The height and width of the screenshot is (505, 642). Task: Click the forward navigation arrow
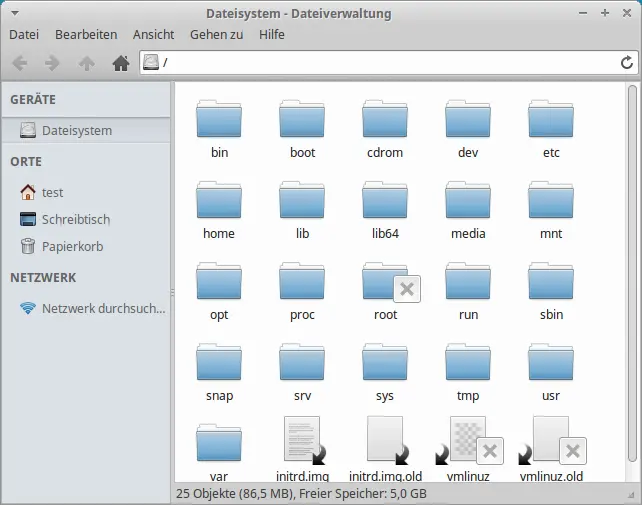[x=53, y=63]
